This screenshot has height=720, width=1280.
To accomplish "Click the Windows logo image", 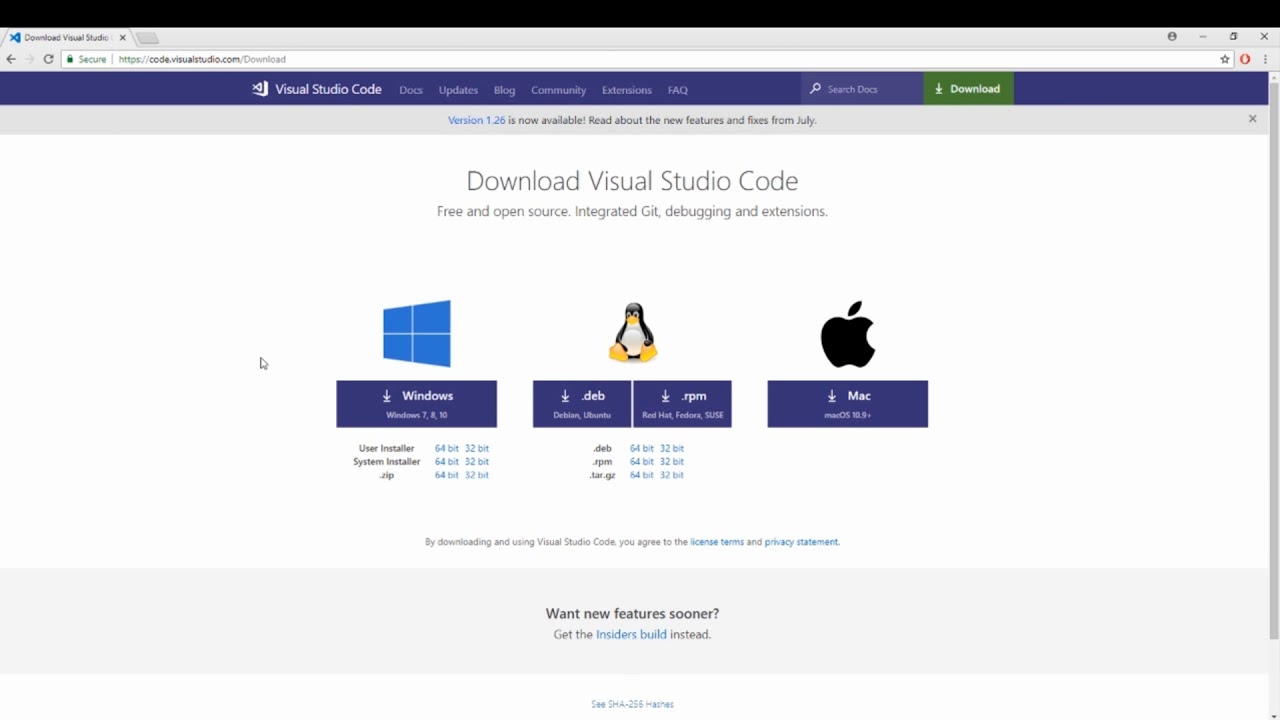I will [417, 334].
